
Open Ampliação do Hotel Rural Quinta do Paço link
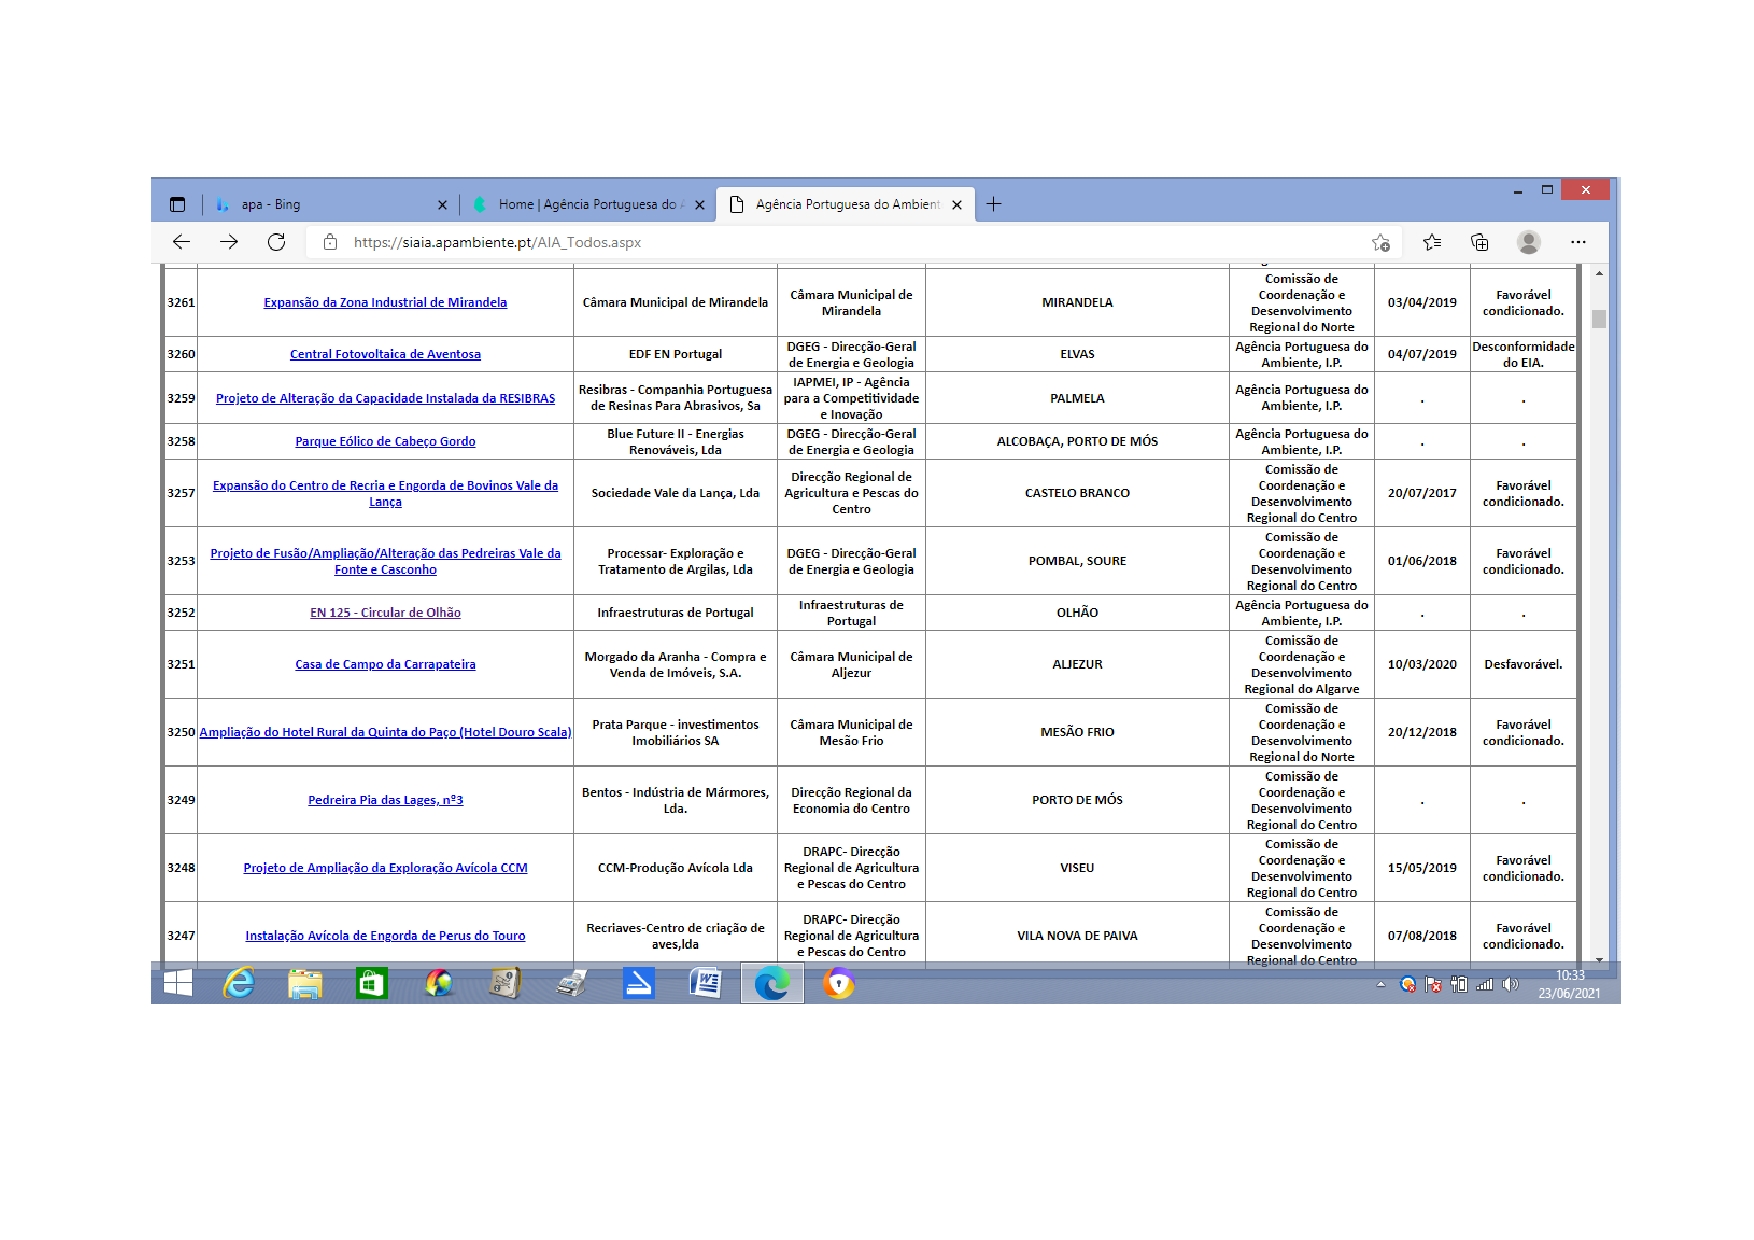tap(385, 733)
